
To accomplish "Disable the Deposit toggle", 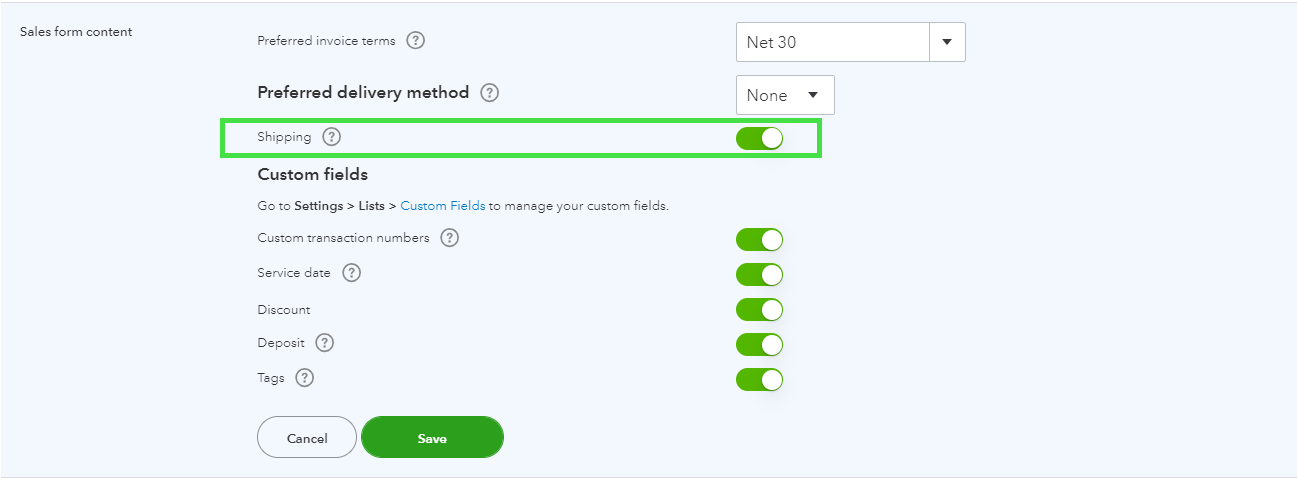I will click(759, 345).
